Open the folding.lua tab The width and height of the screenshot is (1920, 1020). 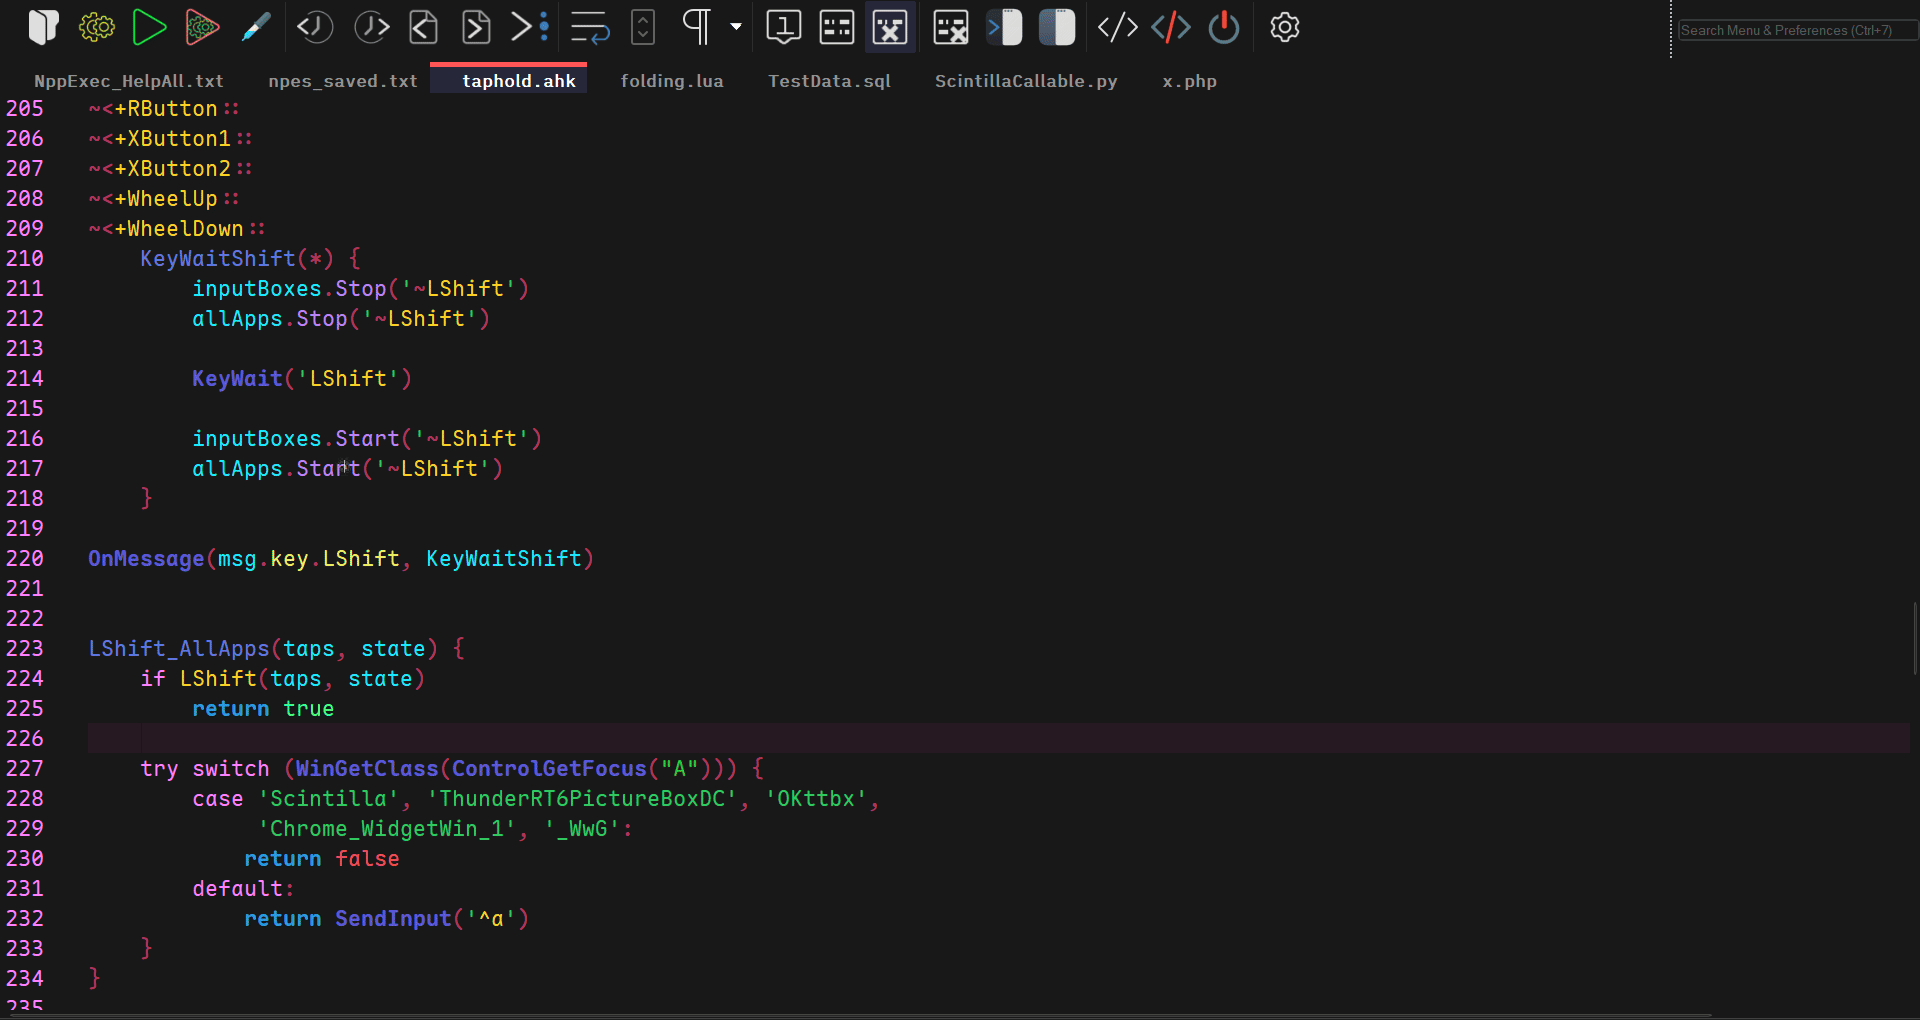click(x=671, y=81)
